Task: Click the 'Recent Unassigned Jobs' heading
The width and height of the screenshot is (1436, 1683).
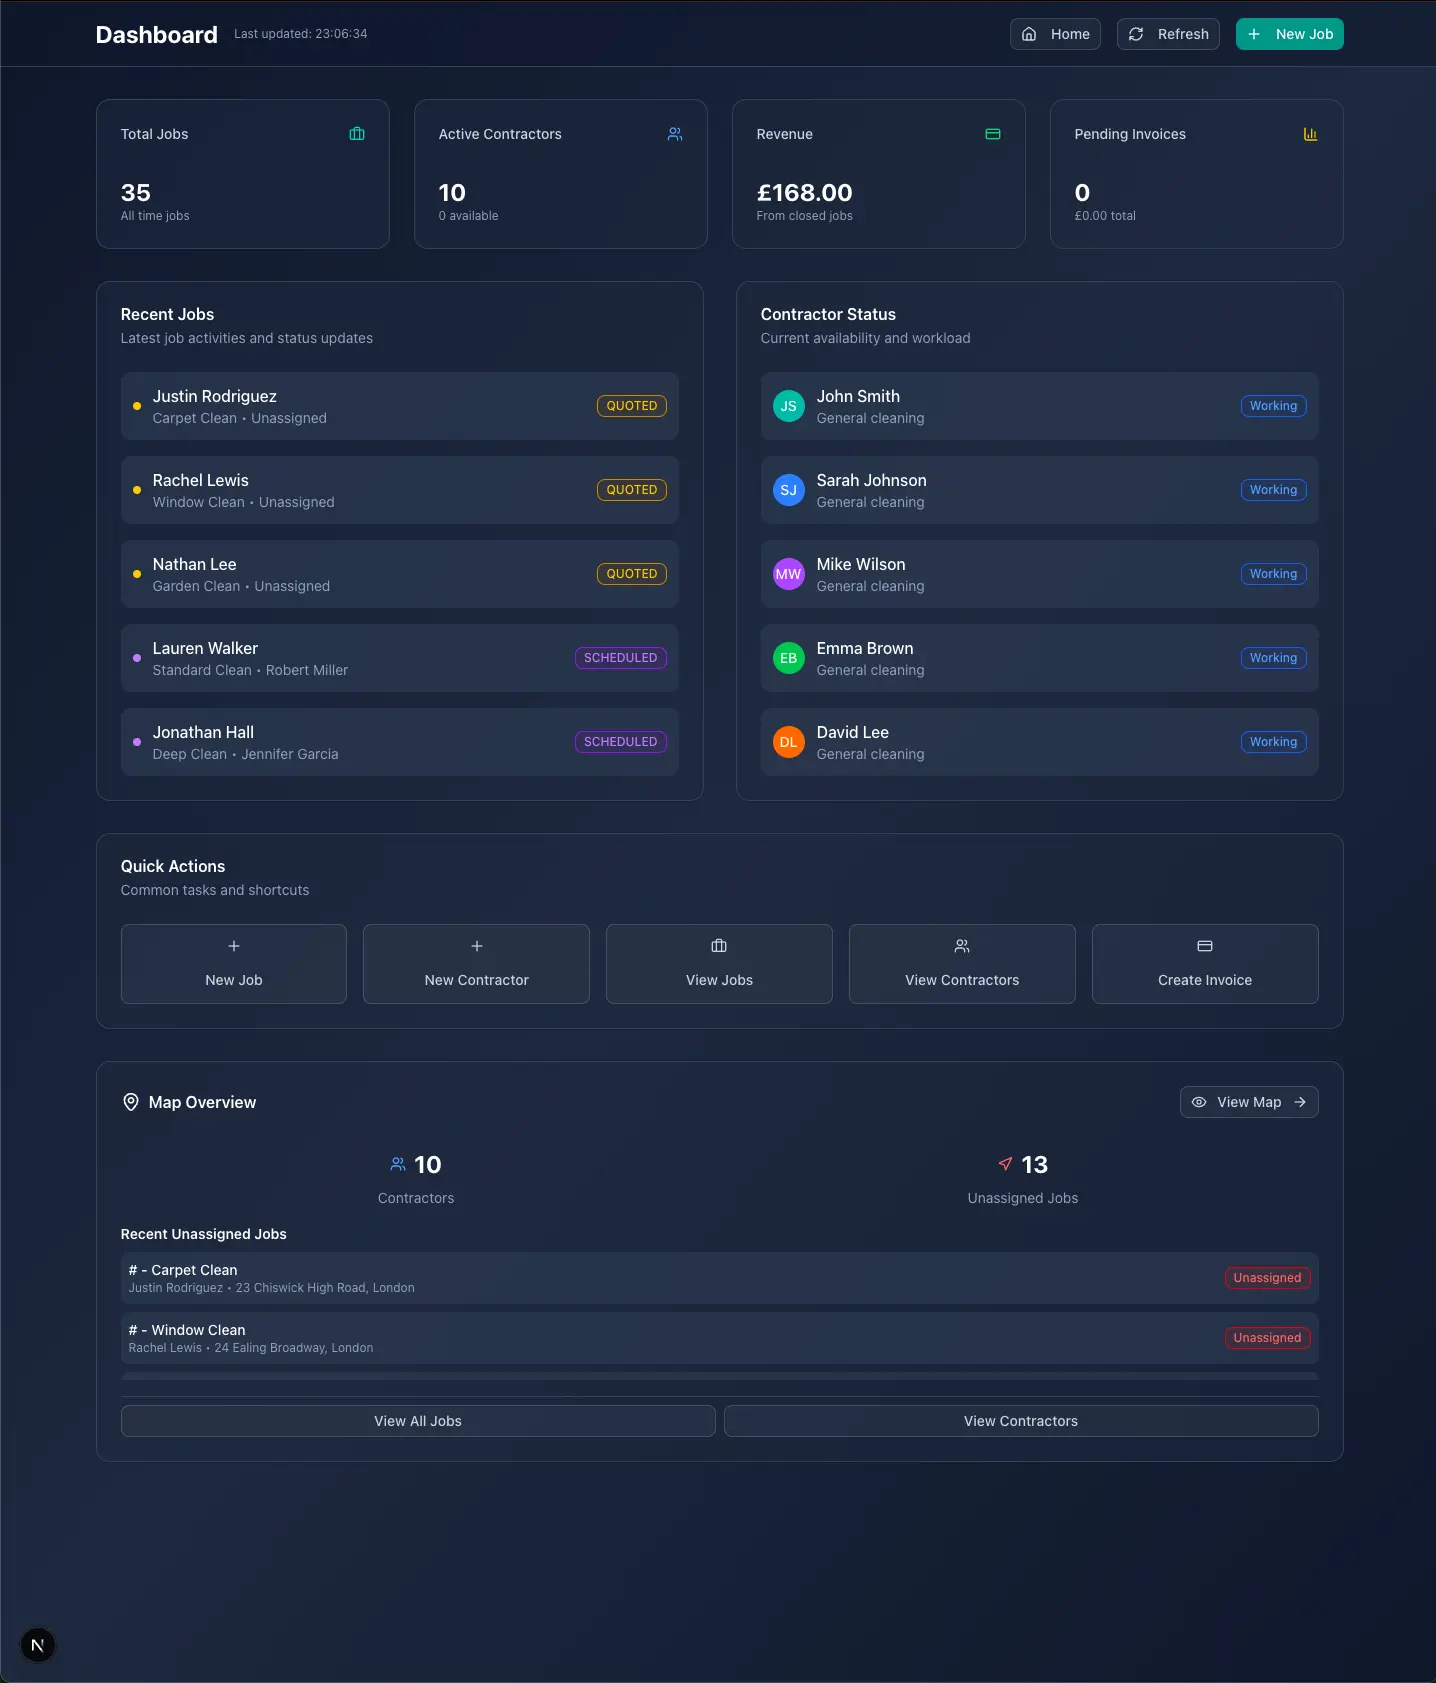Action: coord(204,1234)
